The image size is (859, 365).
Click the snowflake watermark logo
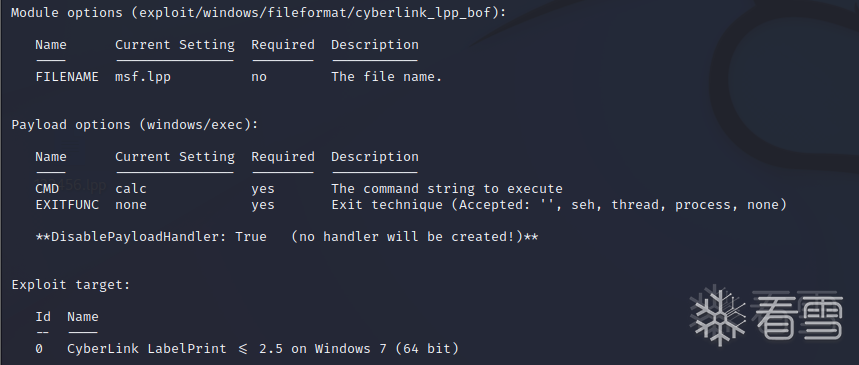click(717, 316)
